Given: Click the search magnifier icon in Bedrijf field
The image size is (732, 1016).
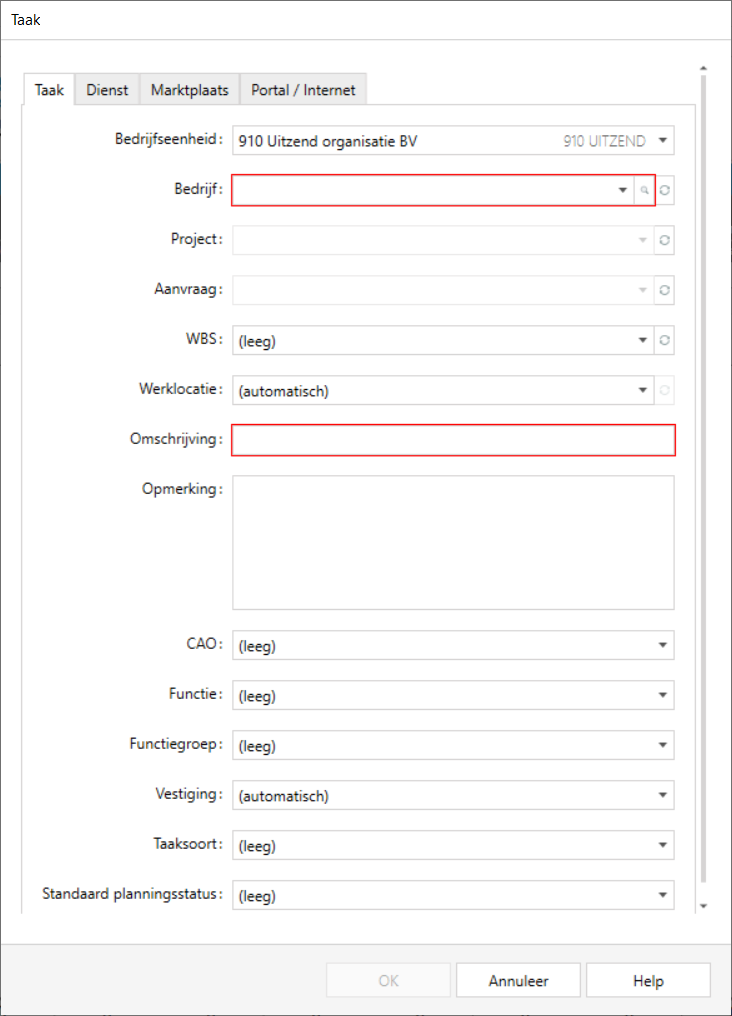Looking at the screenshot, I should point(645,190).
